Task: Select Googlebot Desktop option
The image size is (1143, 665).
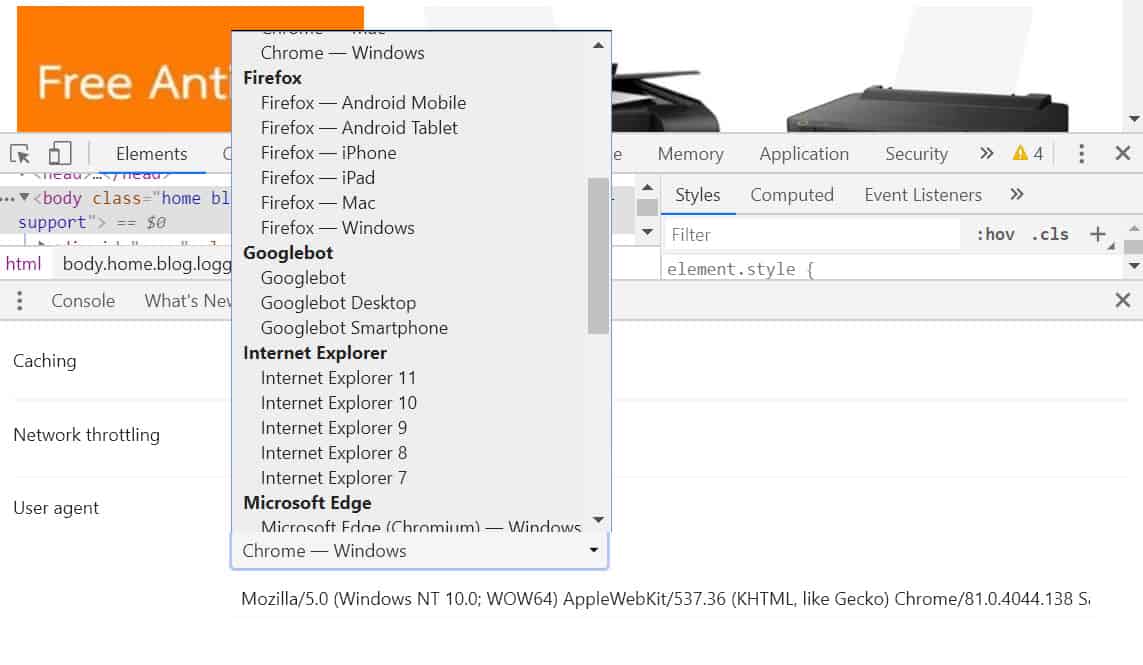Action: point(338,303)
